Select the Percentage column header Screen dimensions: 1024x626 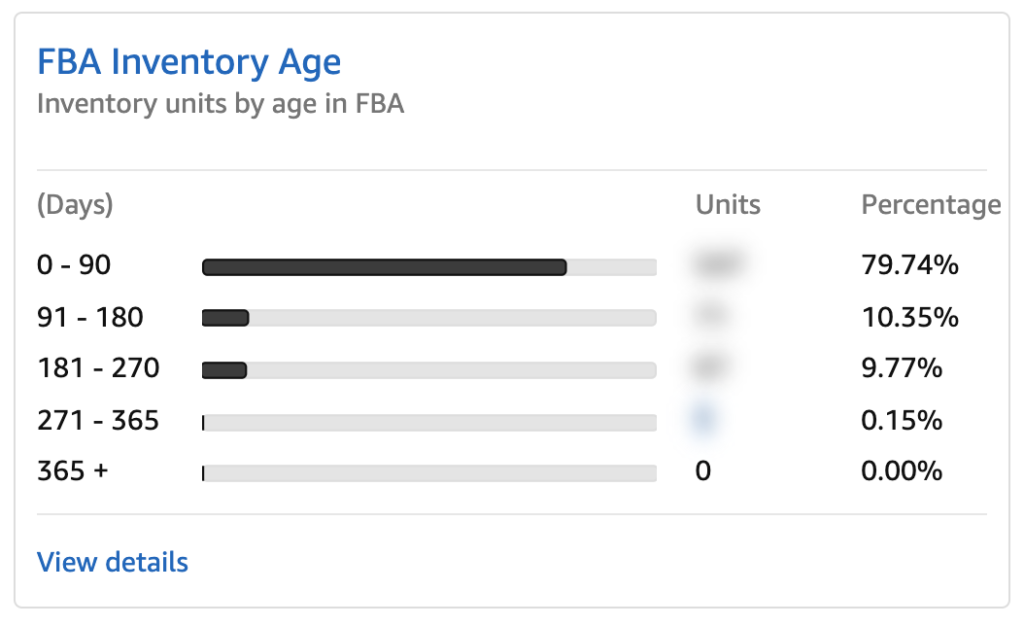pos(930,204)
